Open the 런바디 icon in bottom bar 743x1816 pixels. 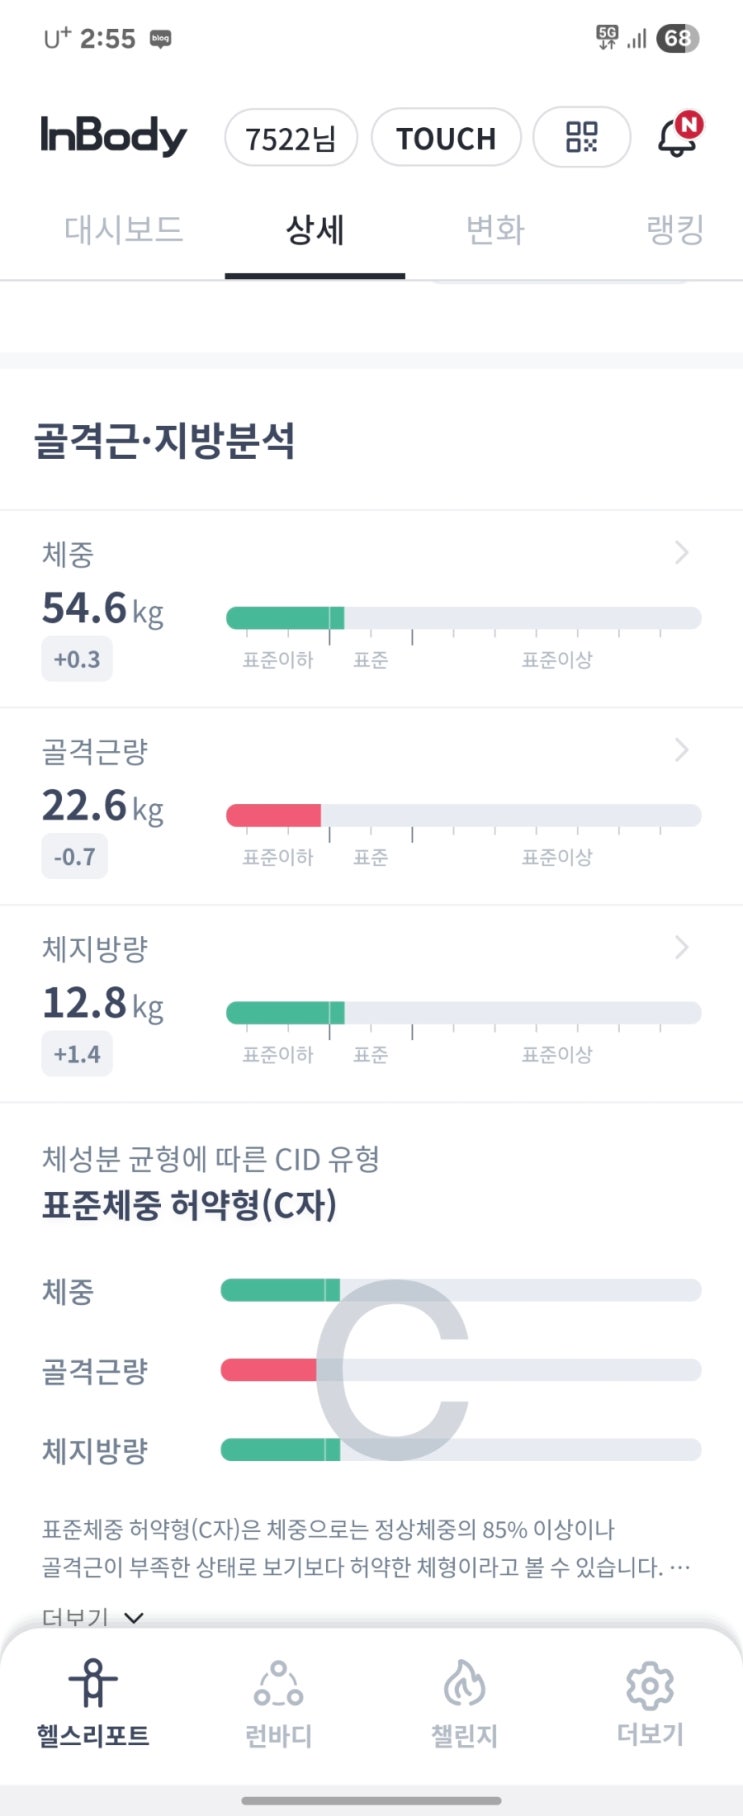278,1684
